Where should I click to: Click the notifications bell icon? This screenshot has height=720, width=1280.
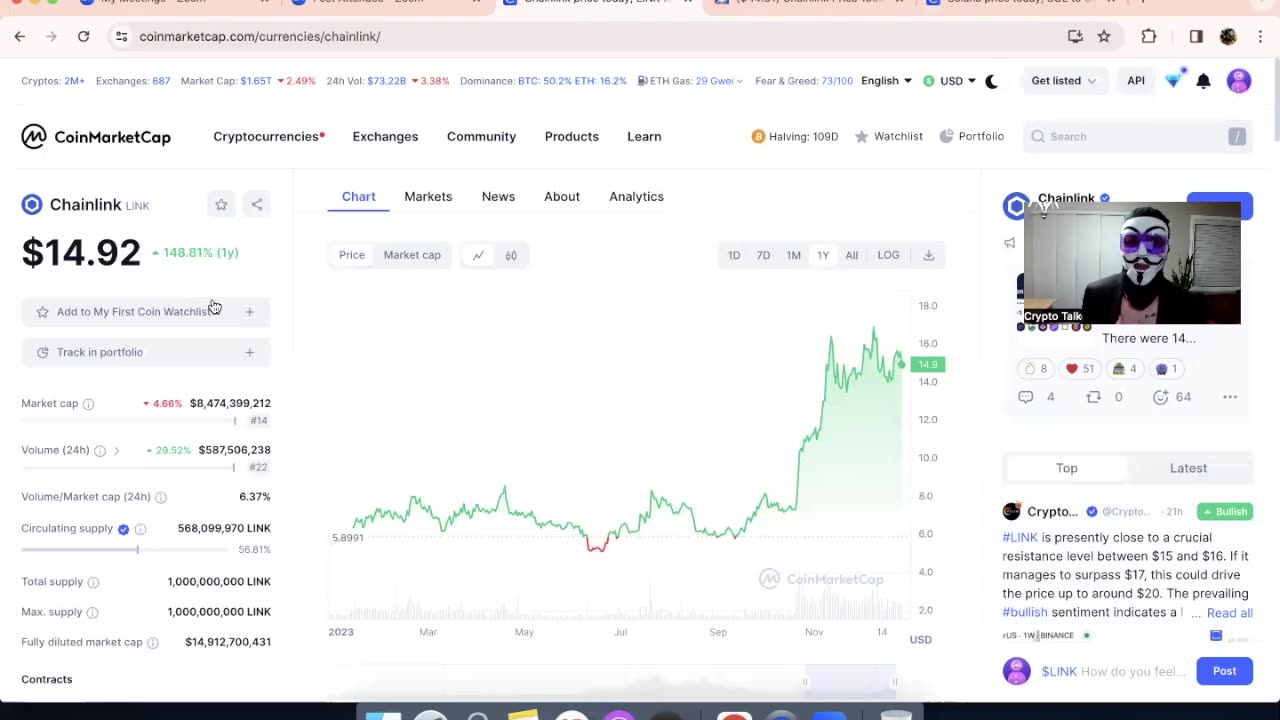click(1204, 81)
